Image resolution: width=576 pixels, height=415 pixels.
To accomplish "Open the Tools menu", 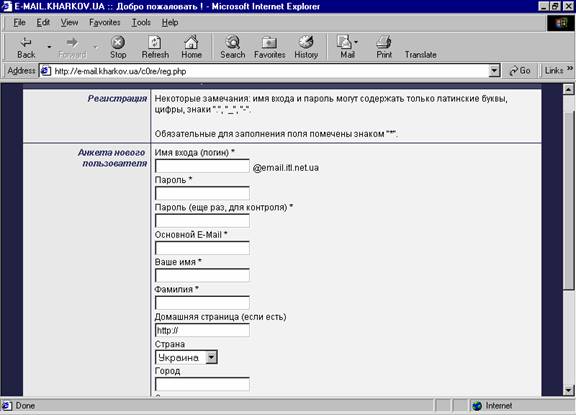I will [141, 22].
